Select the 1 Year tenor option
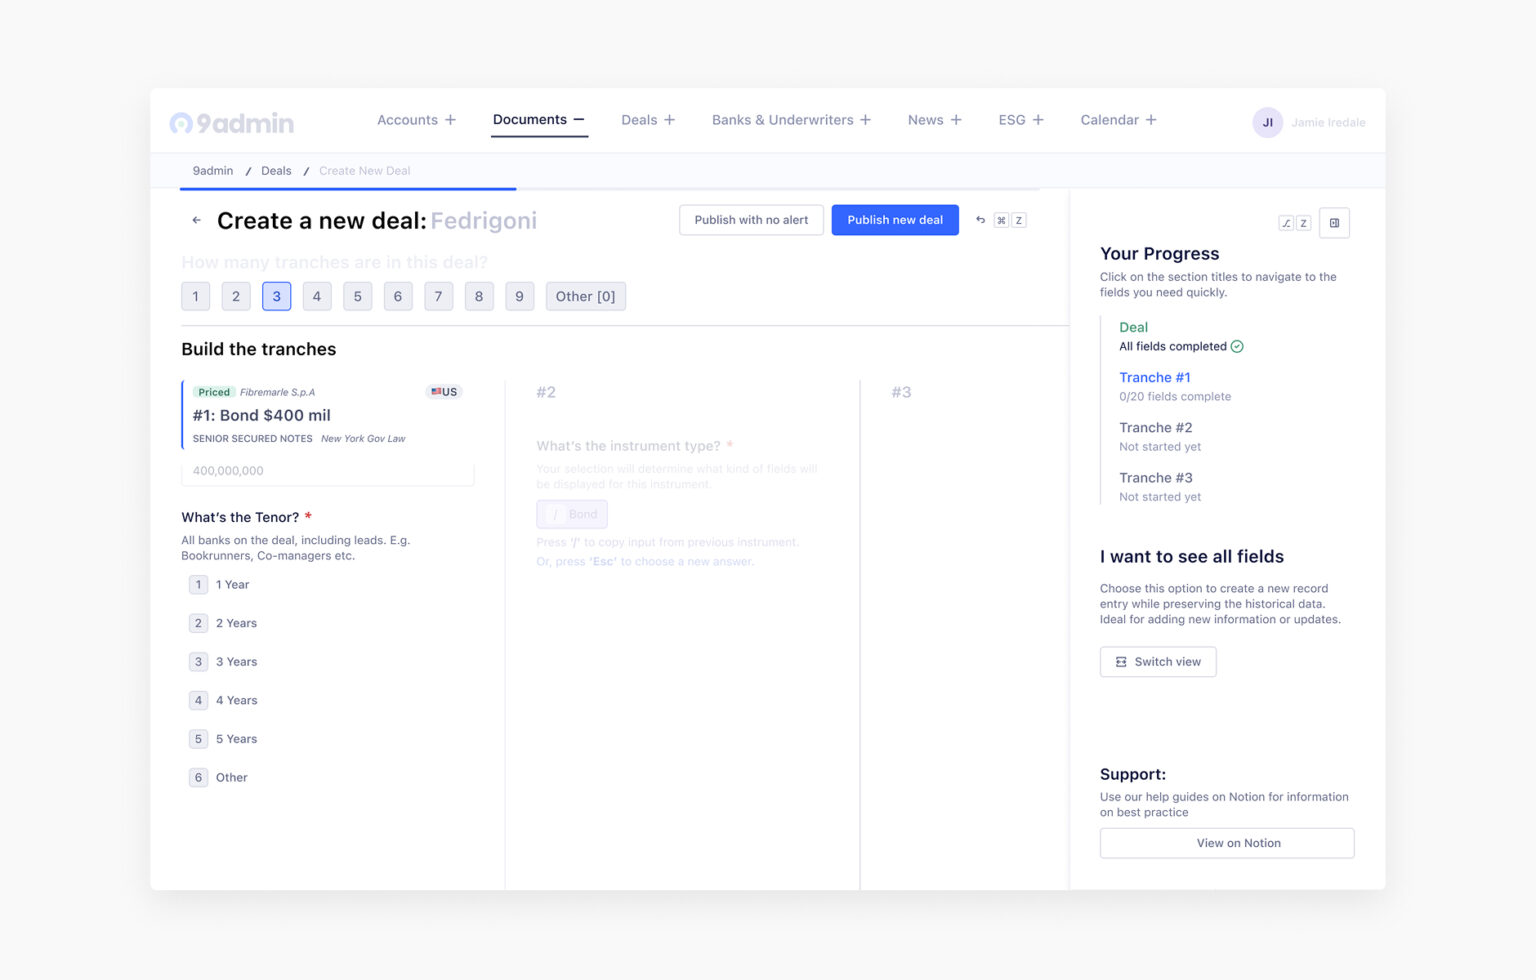Screen dimensions: 1536x980 pyautogui.click(x=219, y=585)
